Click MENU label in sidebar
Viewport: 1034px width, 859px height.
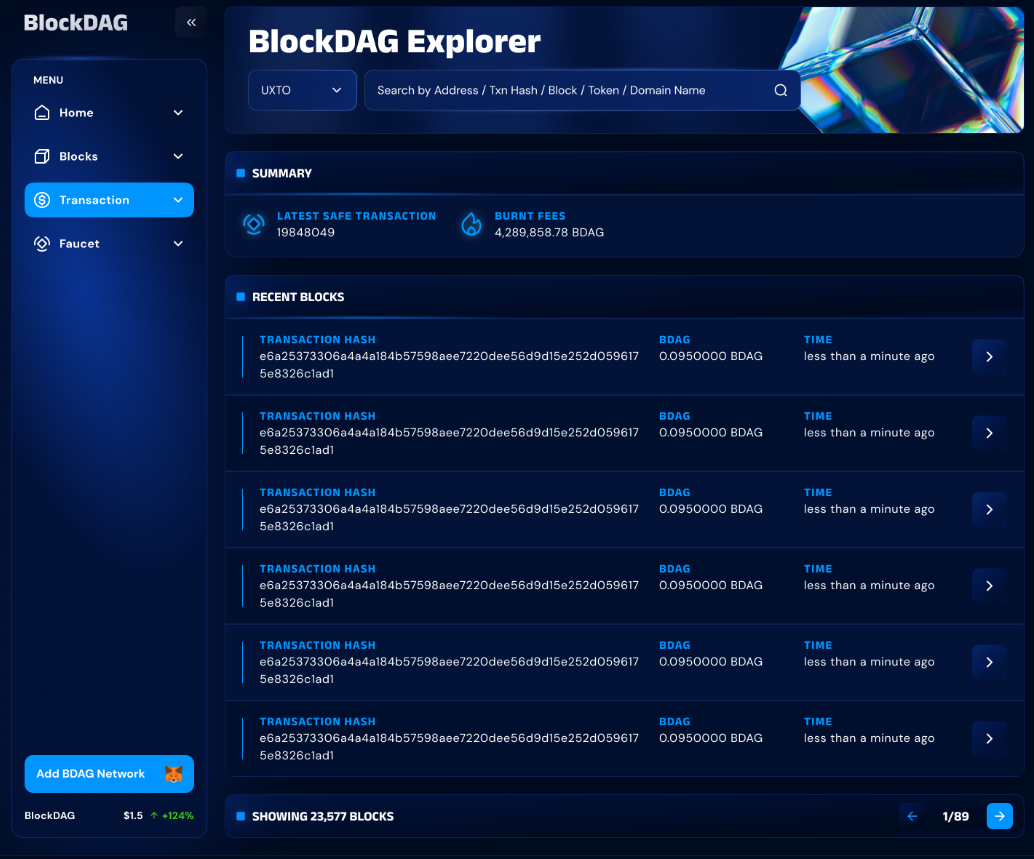48,80
